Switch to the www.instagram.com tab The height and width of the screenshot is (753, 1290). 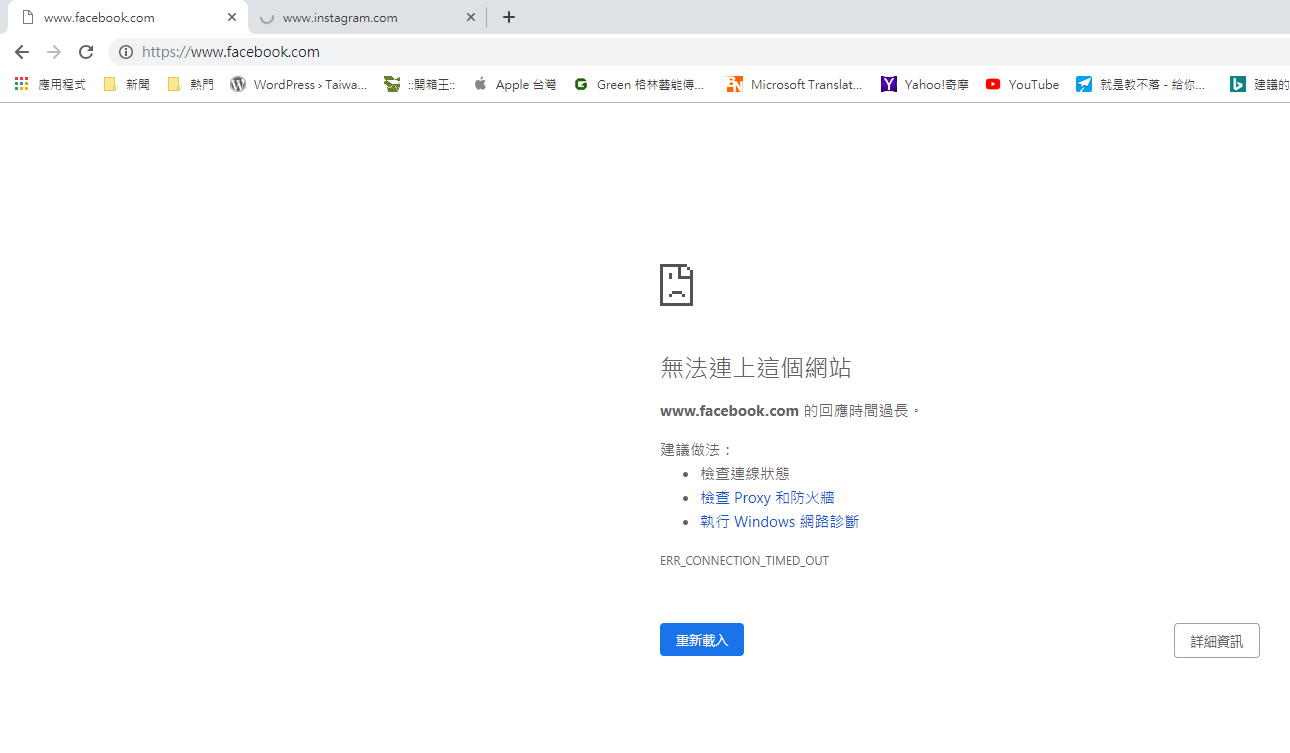pyautogui.click(x=367, y=18)
